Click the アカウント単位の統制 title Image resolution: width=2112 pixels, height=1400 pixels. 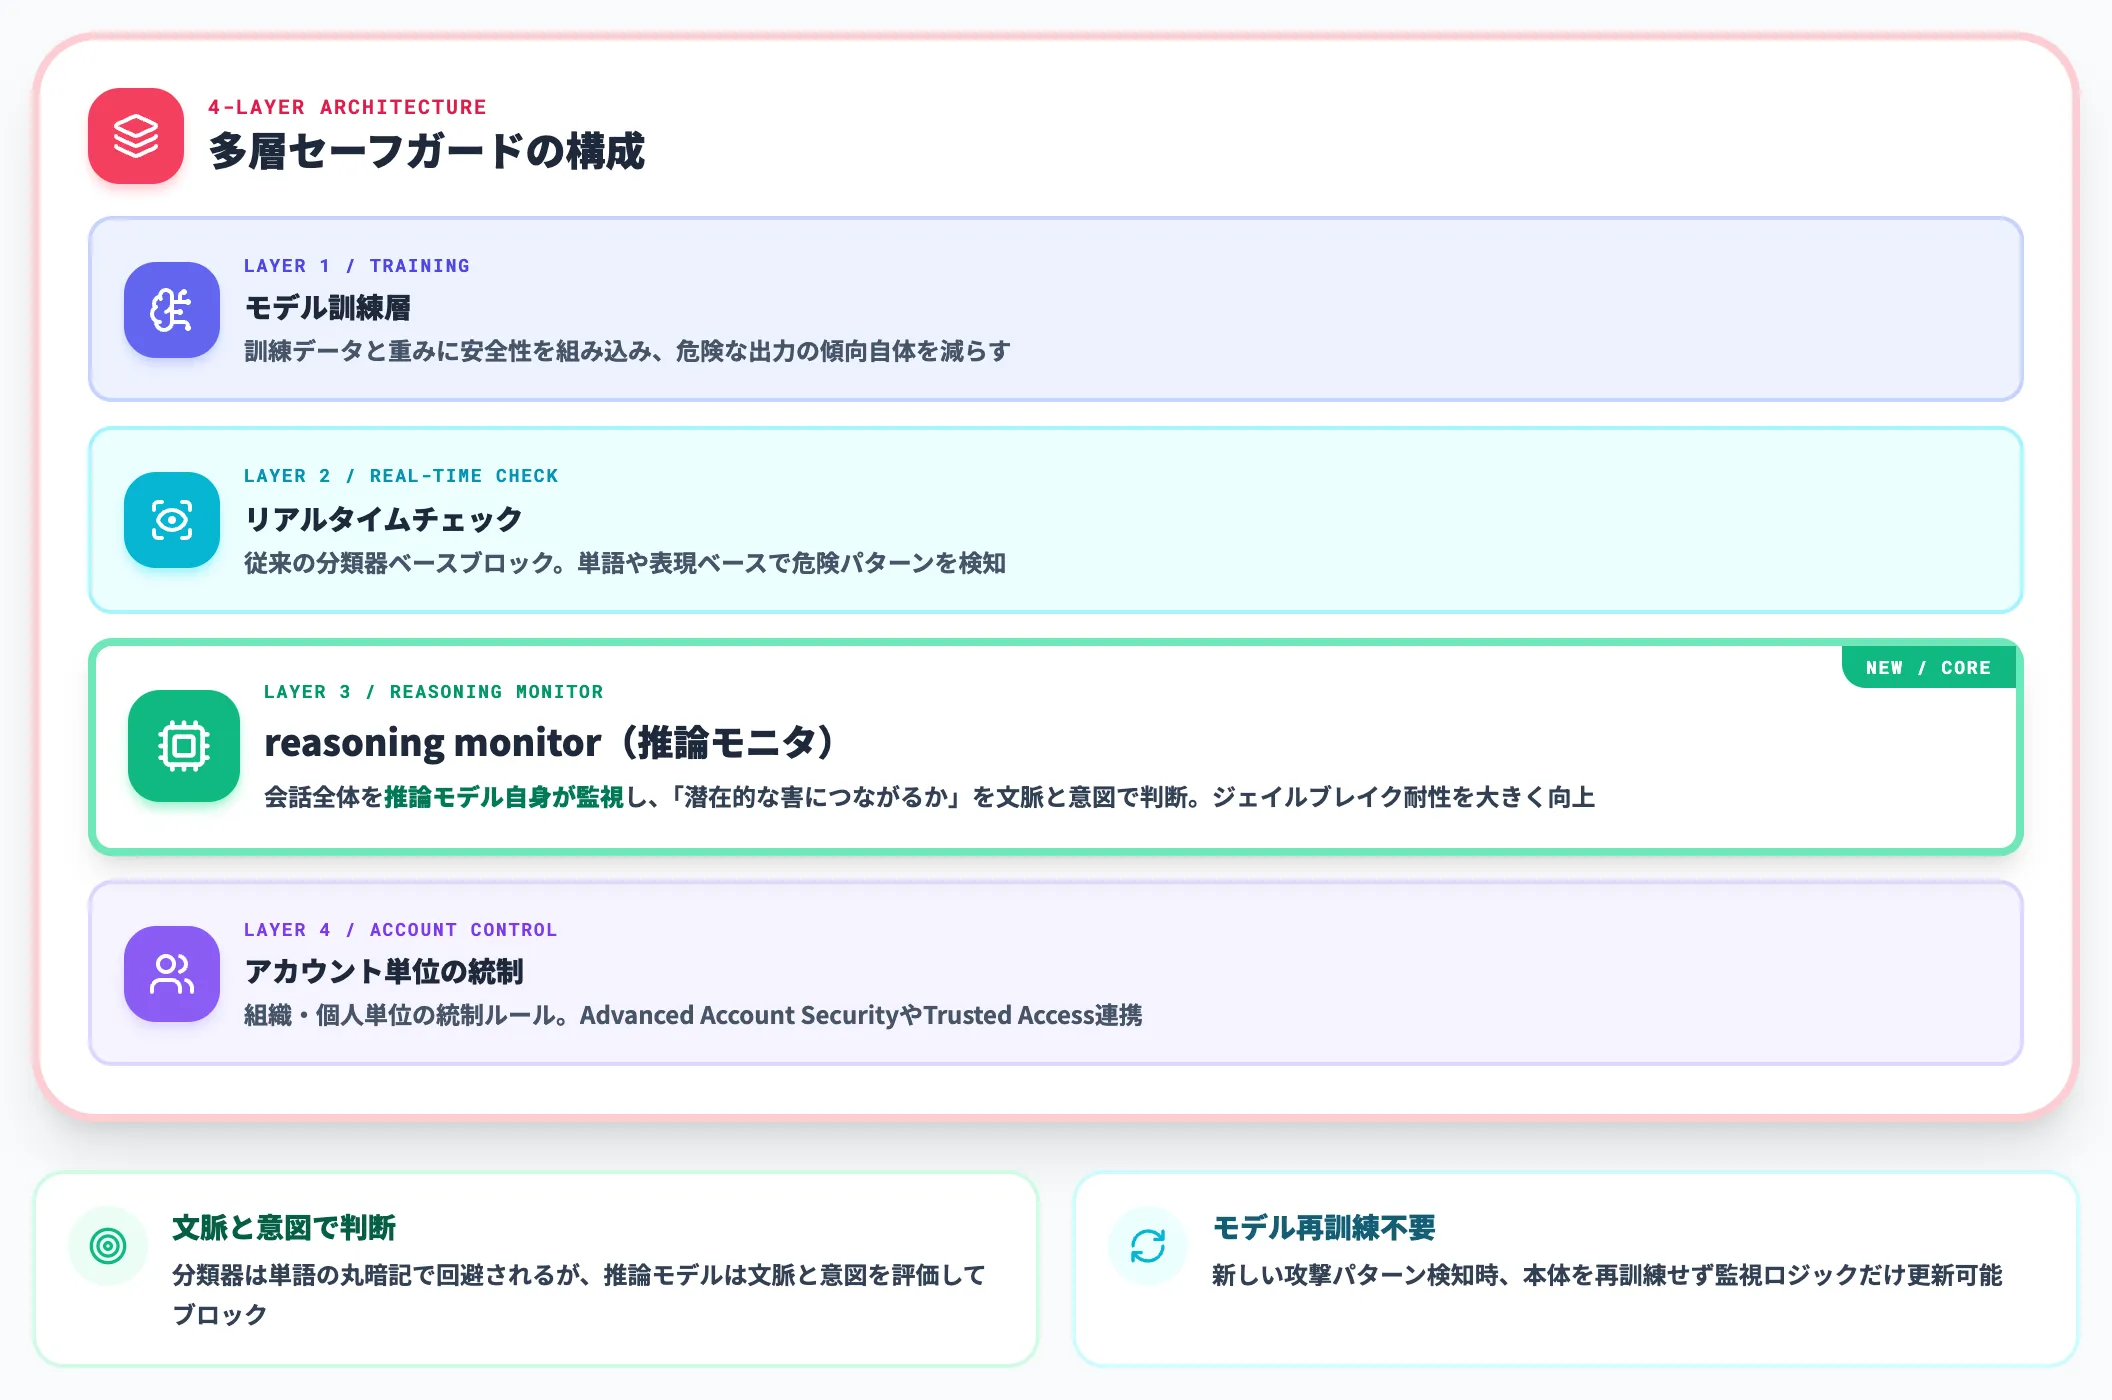(384, 971)
